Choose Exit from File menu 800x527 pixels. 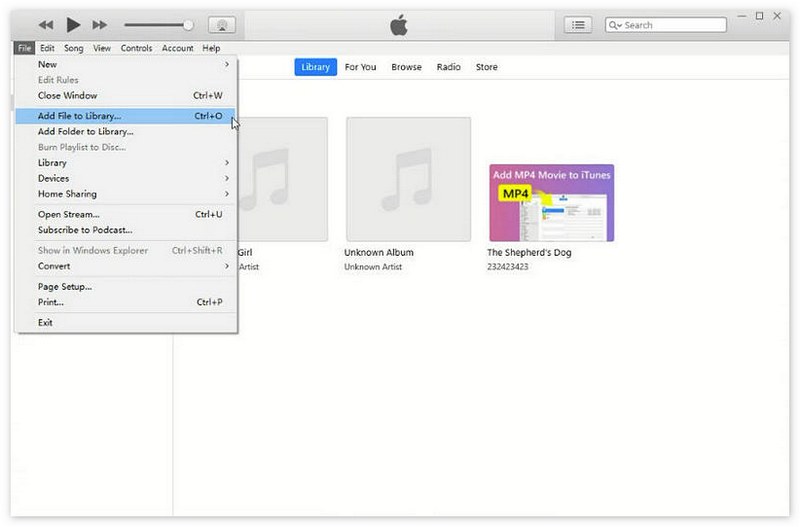tap(126, 322)
